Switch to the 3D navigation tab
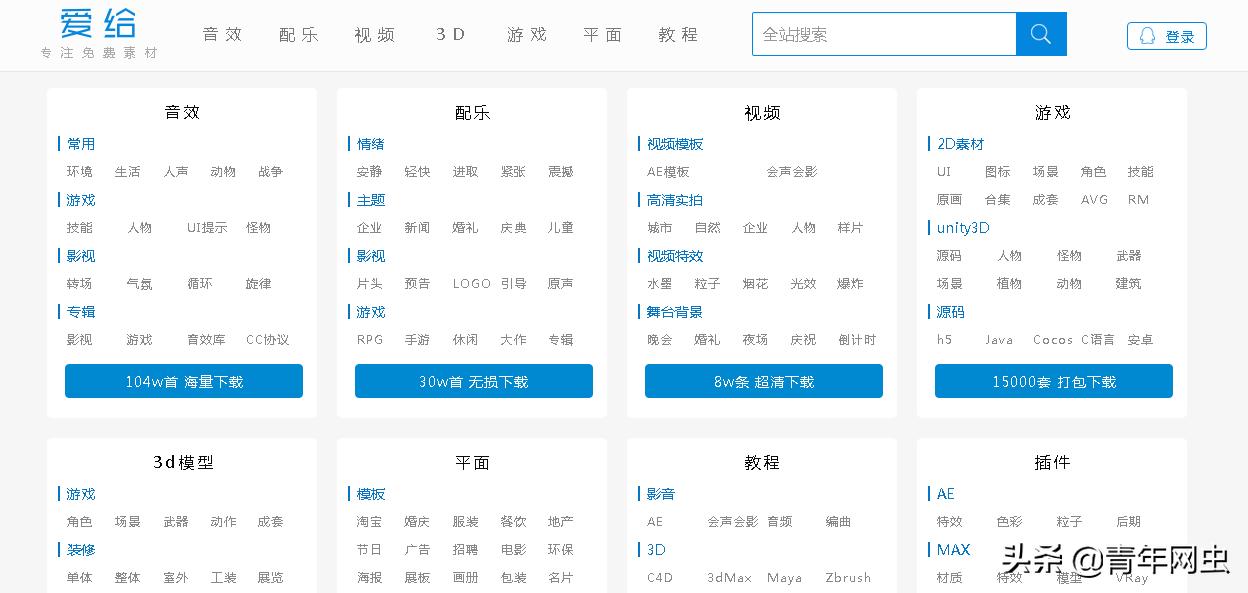The height and width of the screenshot is (593, 1248). point(449,33)
